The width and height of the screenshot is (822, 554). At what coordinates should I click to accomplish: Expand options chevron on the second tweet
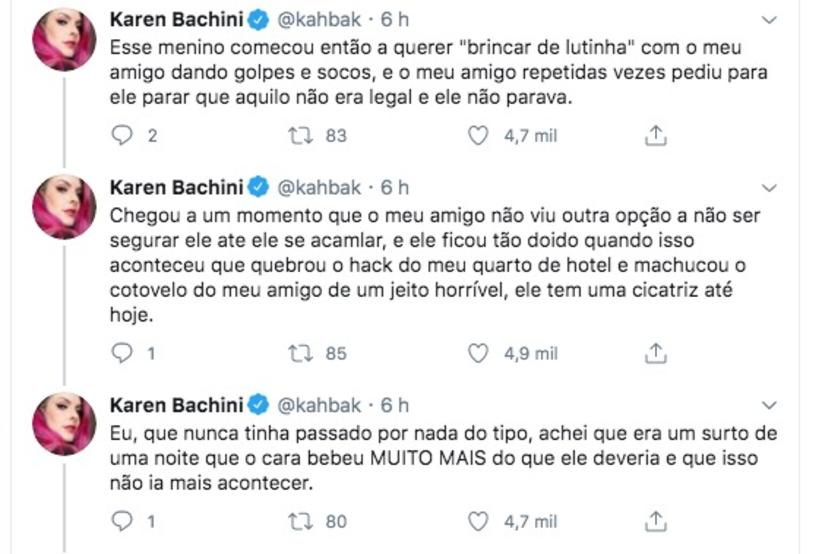pos(769,188)
